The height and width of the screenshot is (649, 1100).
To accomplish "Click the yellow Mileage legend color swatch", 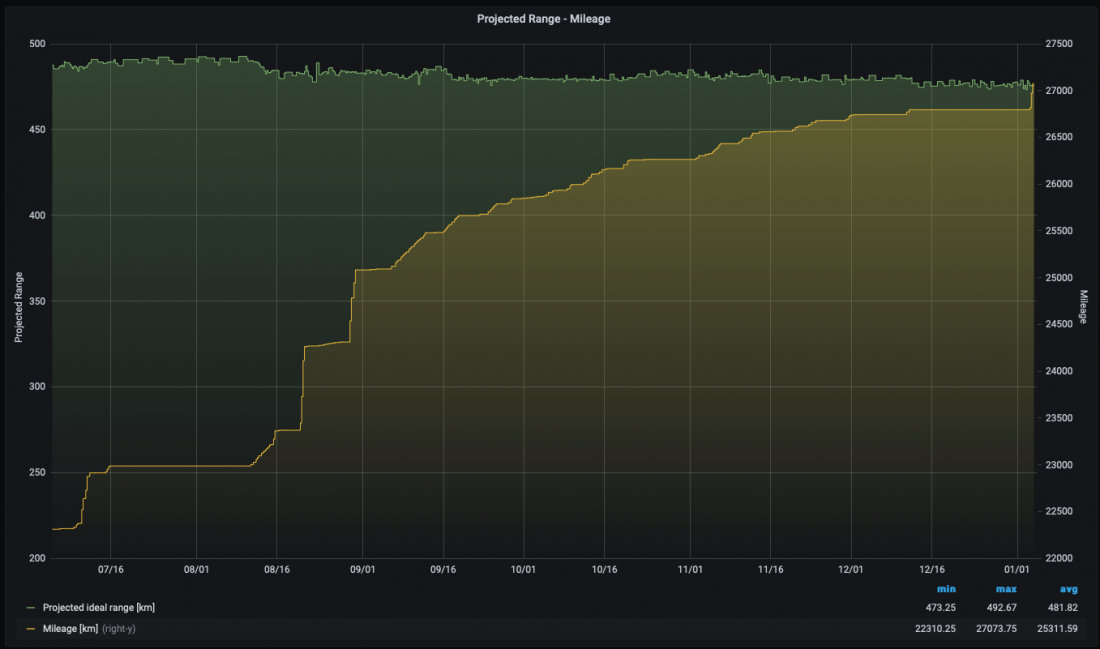I will [31, 628].
